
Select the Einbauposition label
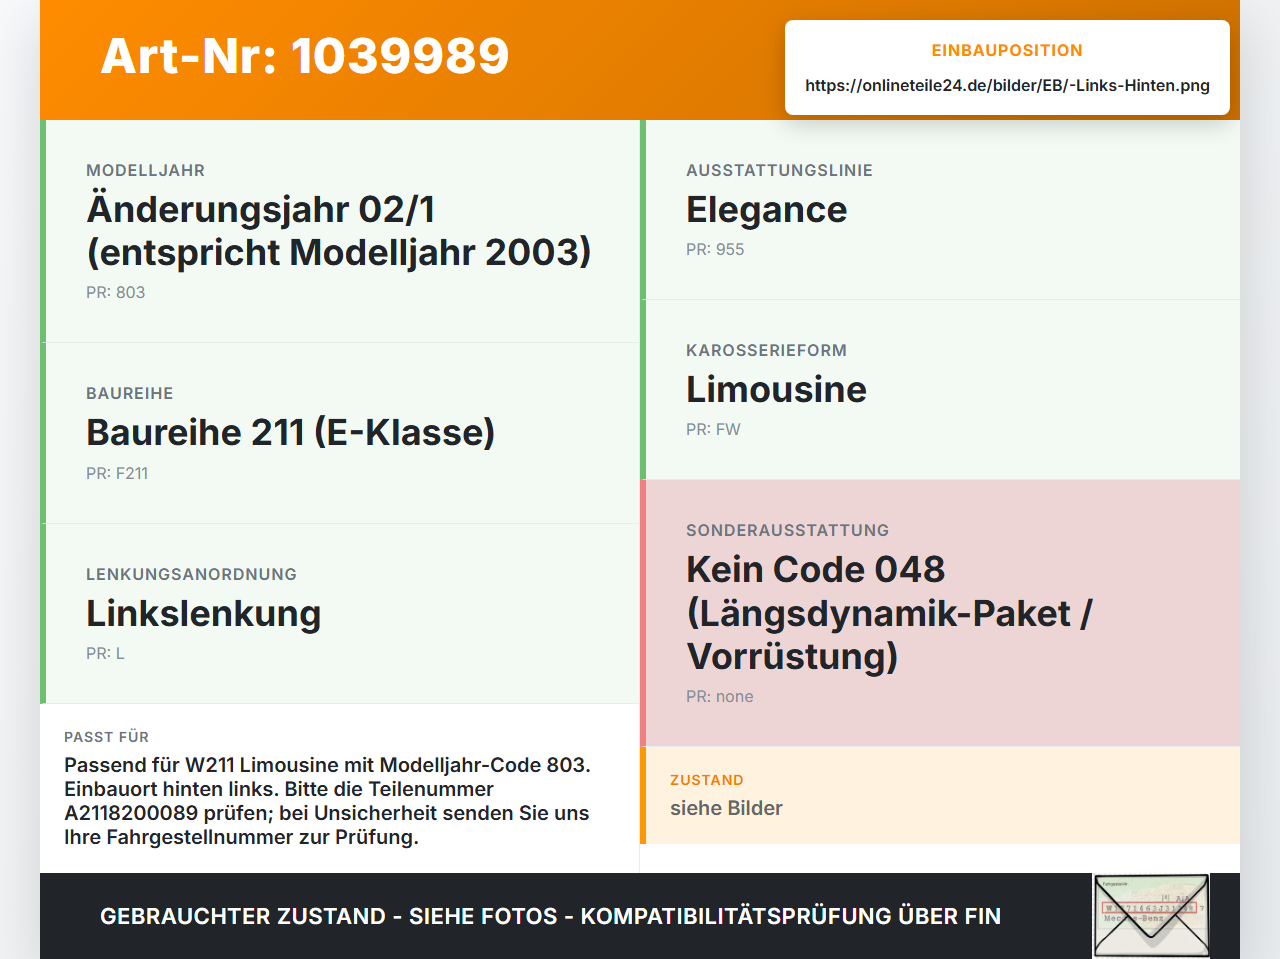[1007, 50]
